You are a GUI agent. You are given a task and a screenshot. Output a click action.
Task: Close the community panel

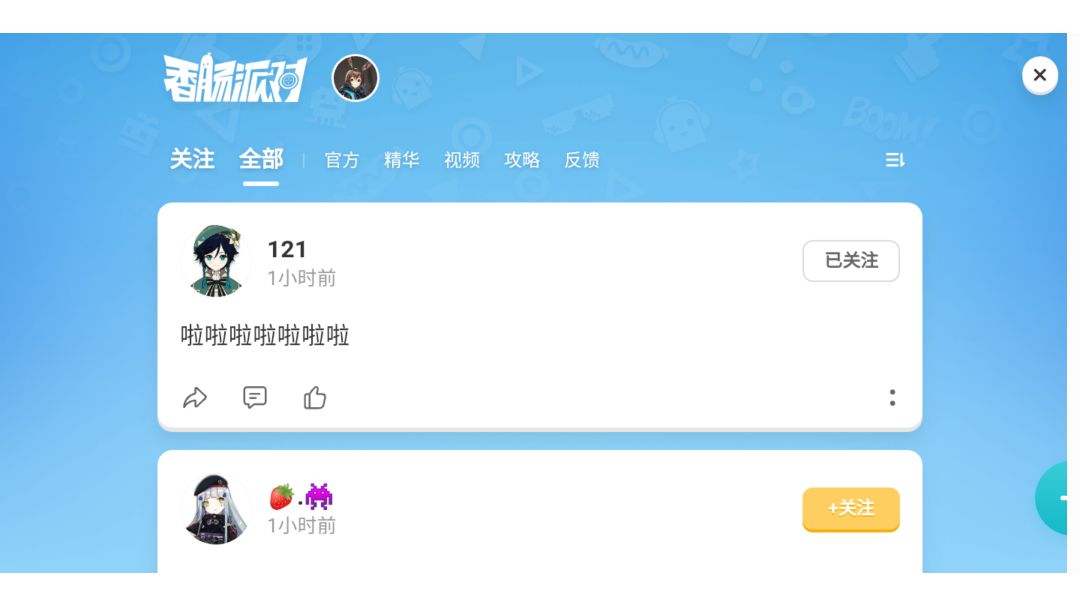[1040, 75]
